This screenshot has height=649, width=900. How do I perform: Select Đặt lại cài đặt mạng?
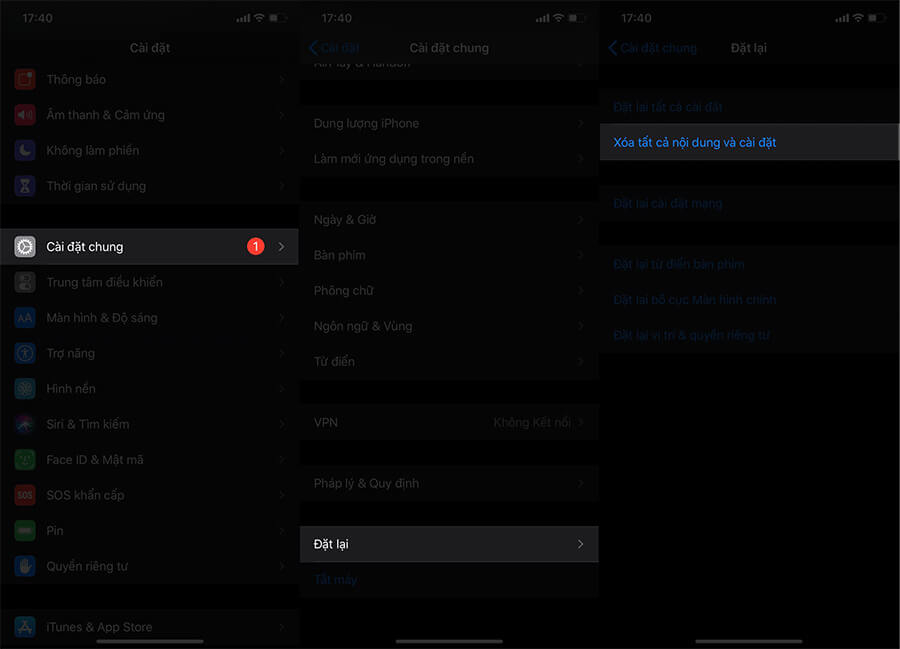(x=667, y=204)
